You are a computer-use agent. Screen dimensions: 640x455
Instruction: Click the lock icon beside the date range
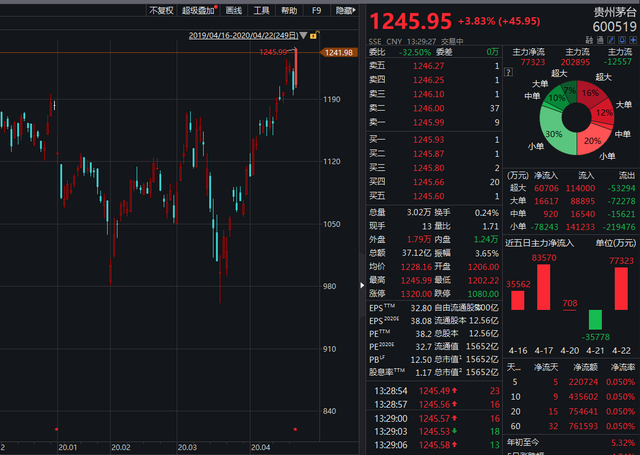(x=314, y=36)
